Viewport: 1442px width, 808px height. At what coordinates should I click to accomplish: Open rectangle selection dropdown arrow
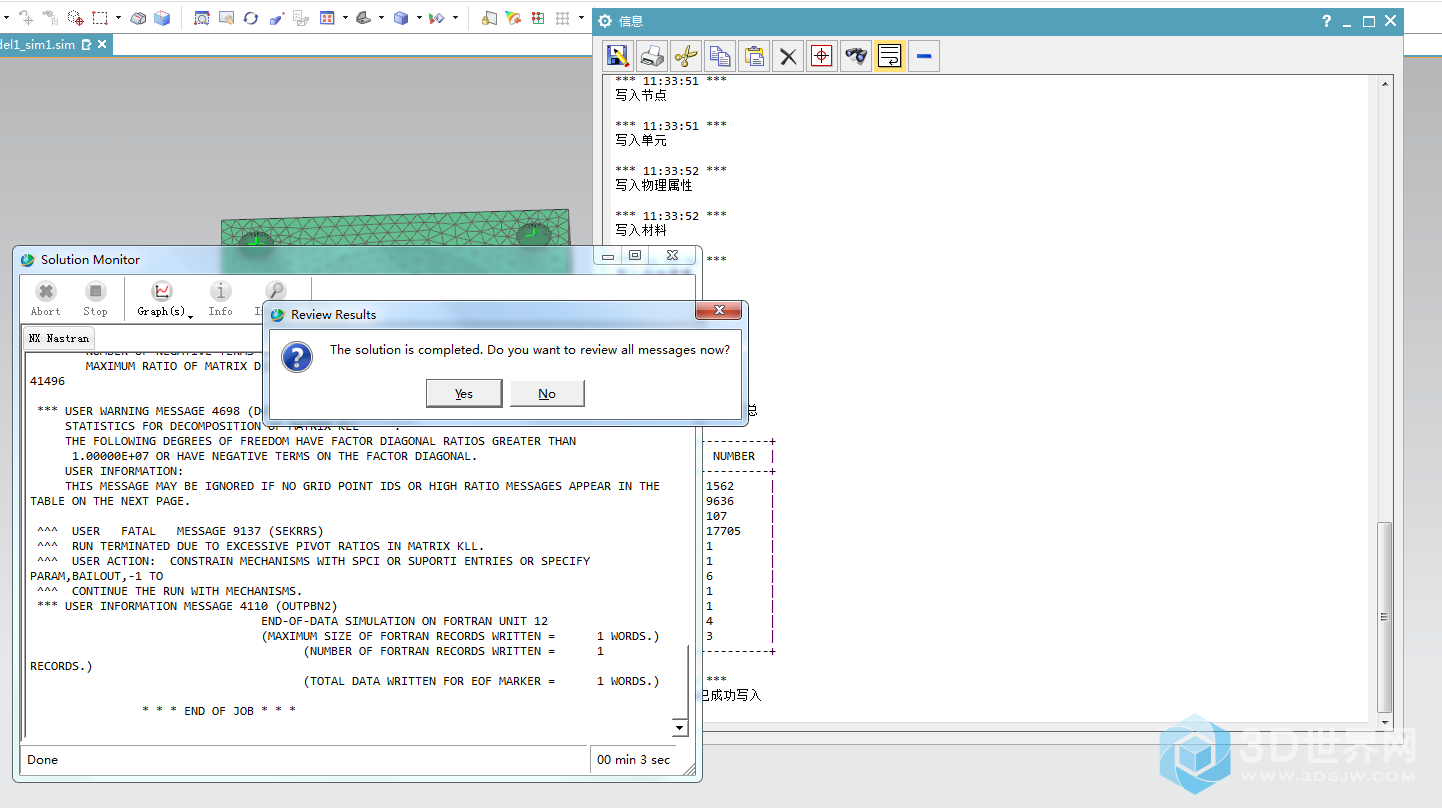tap(118, 18)
